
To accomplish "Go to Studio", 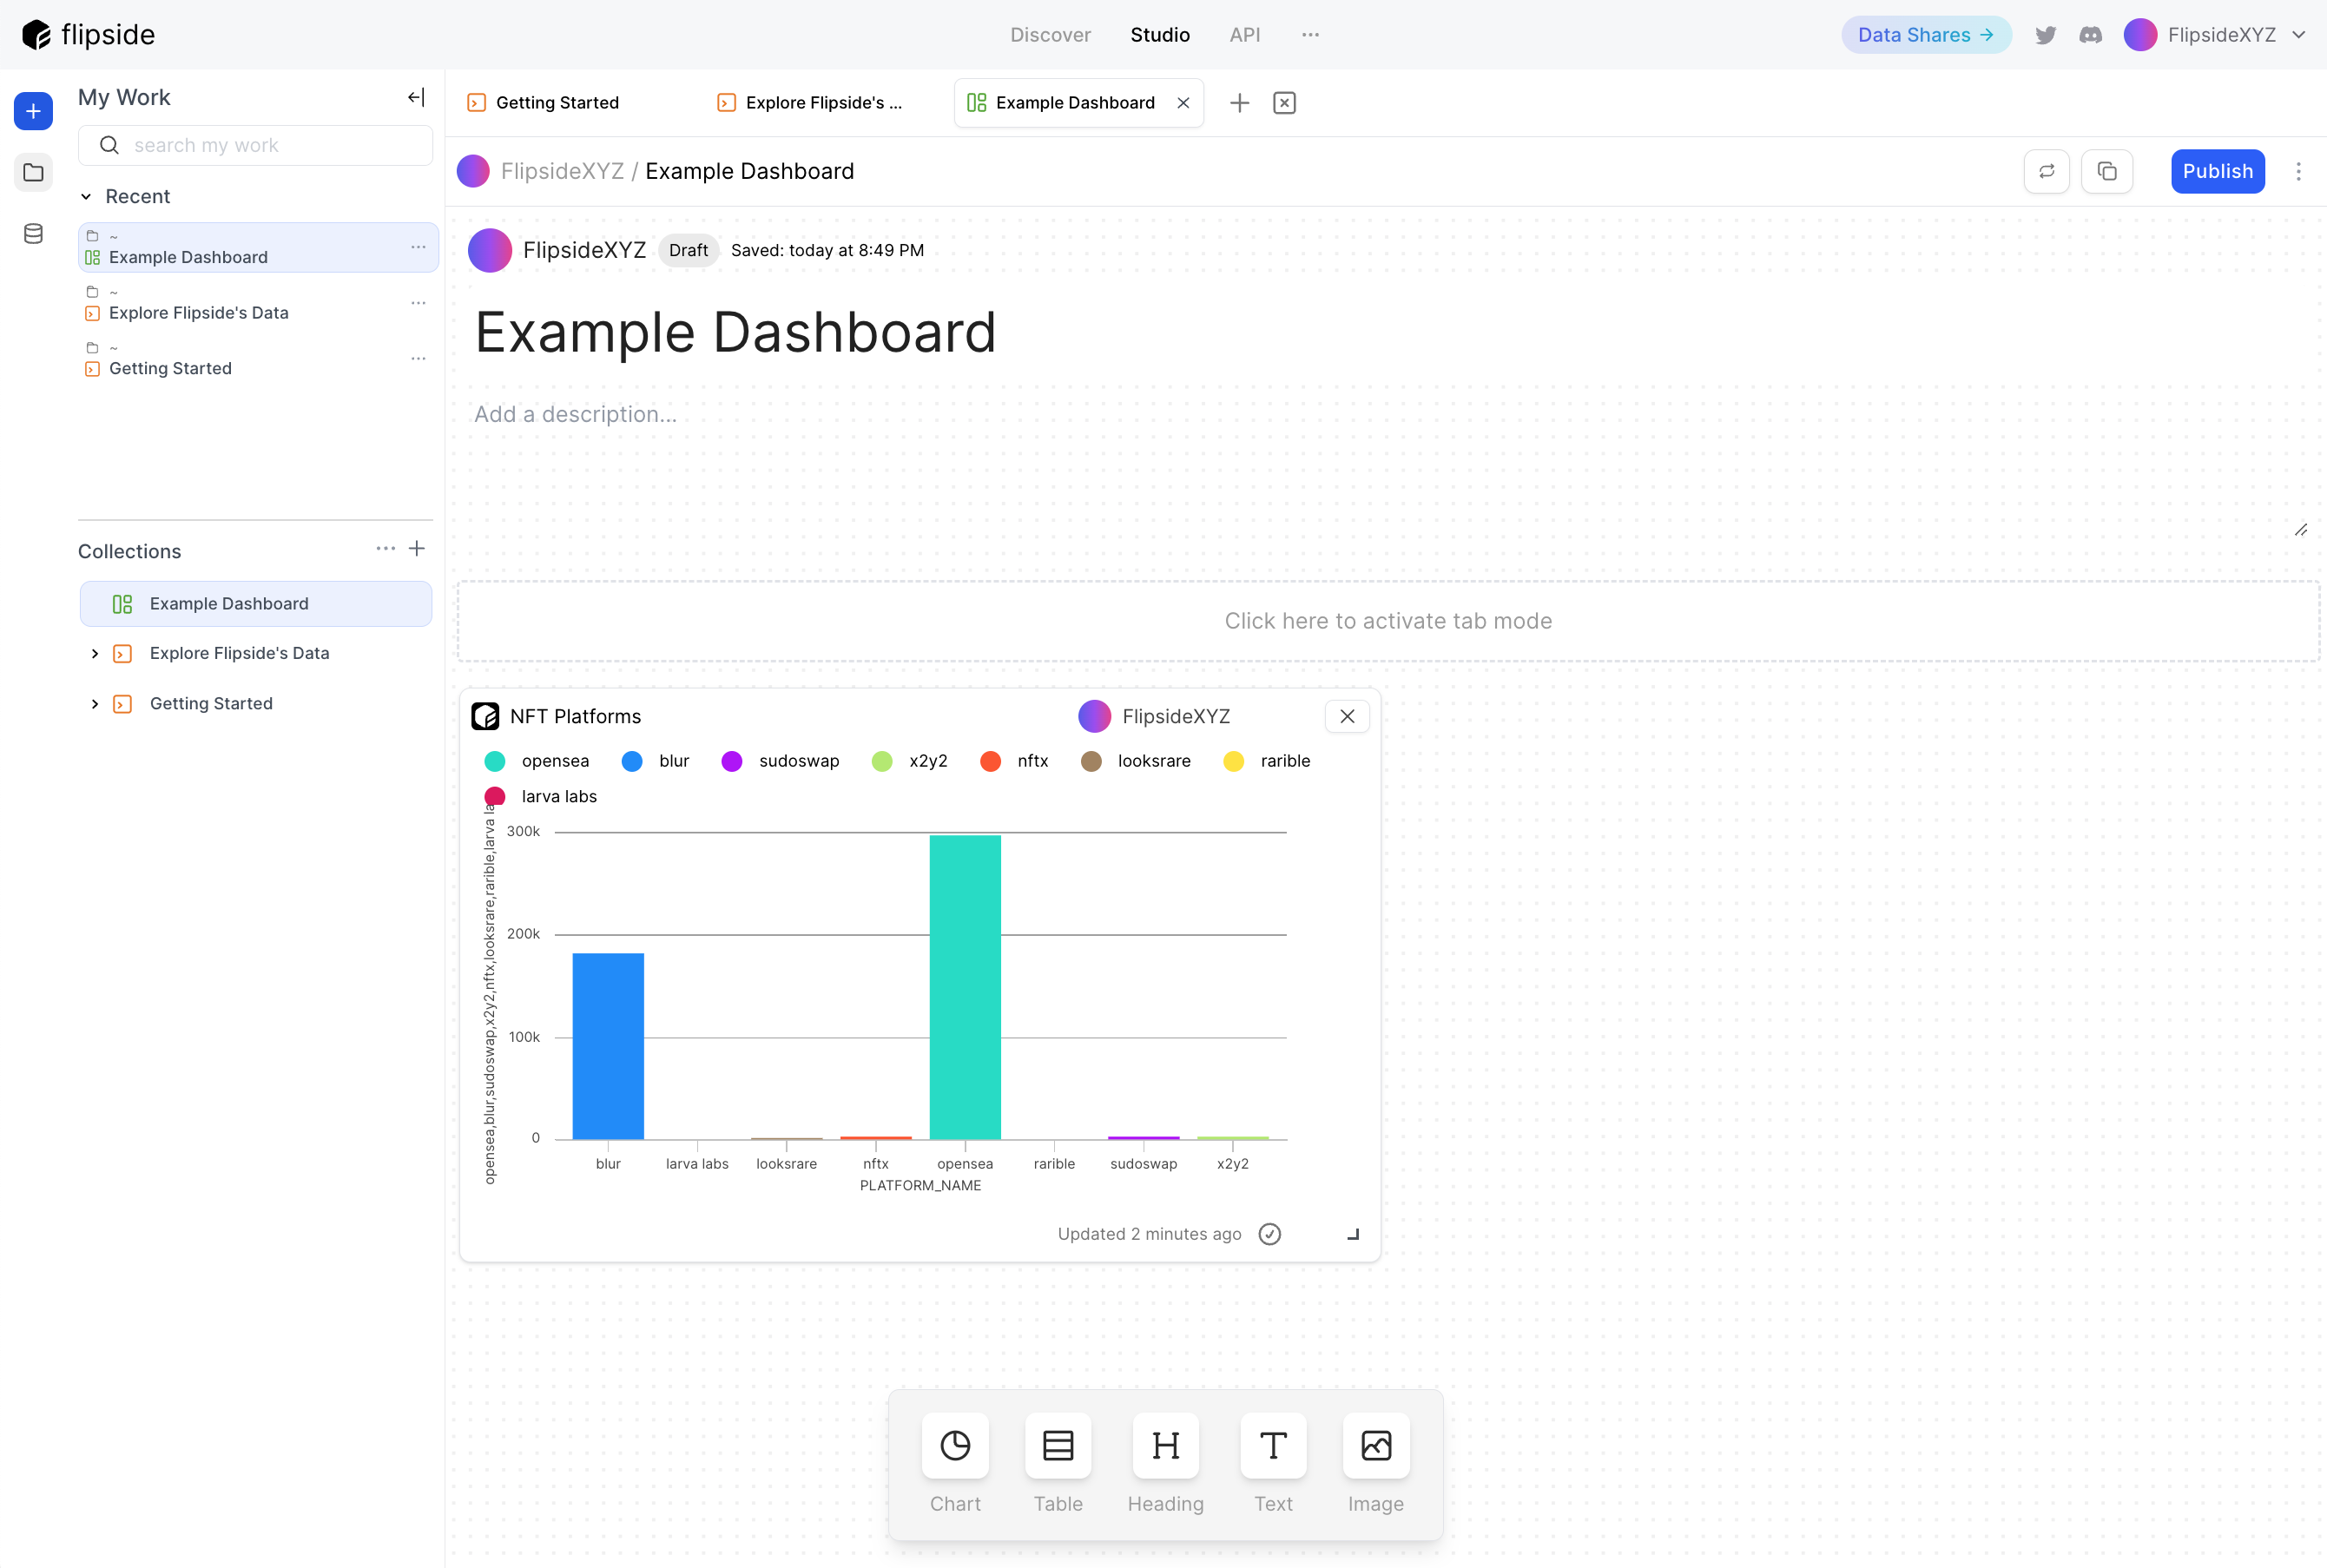I will click(x=1160, y=35).
